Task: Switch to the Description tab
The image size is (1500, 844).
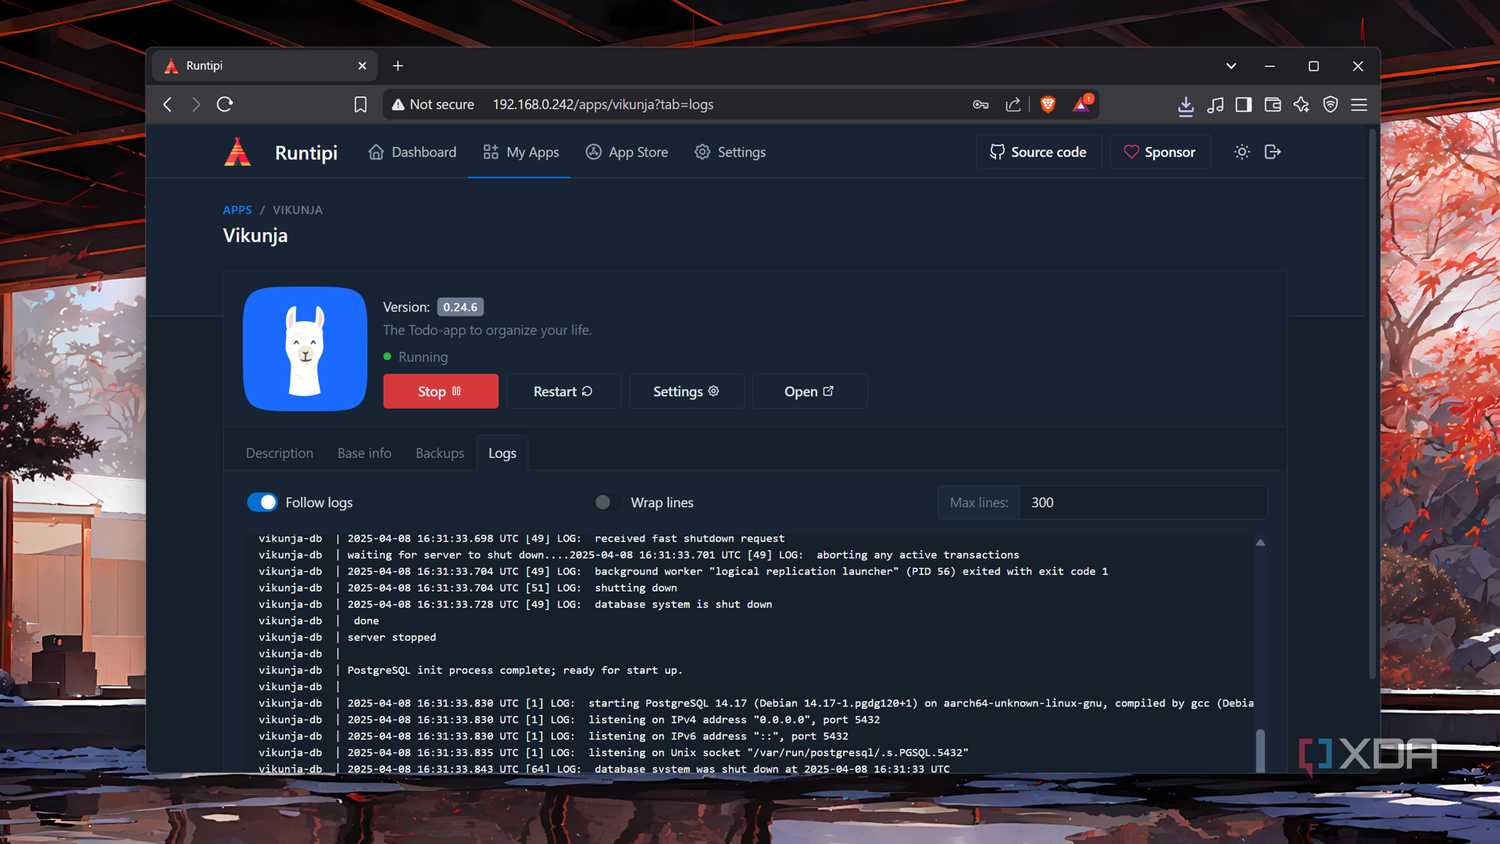Action: coord(280,453)
